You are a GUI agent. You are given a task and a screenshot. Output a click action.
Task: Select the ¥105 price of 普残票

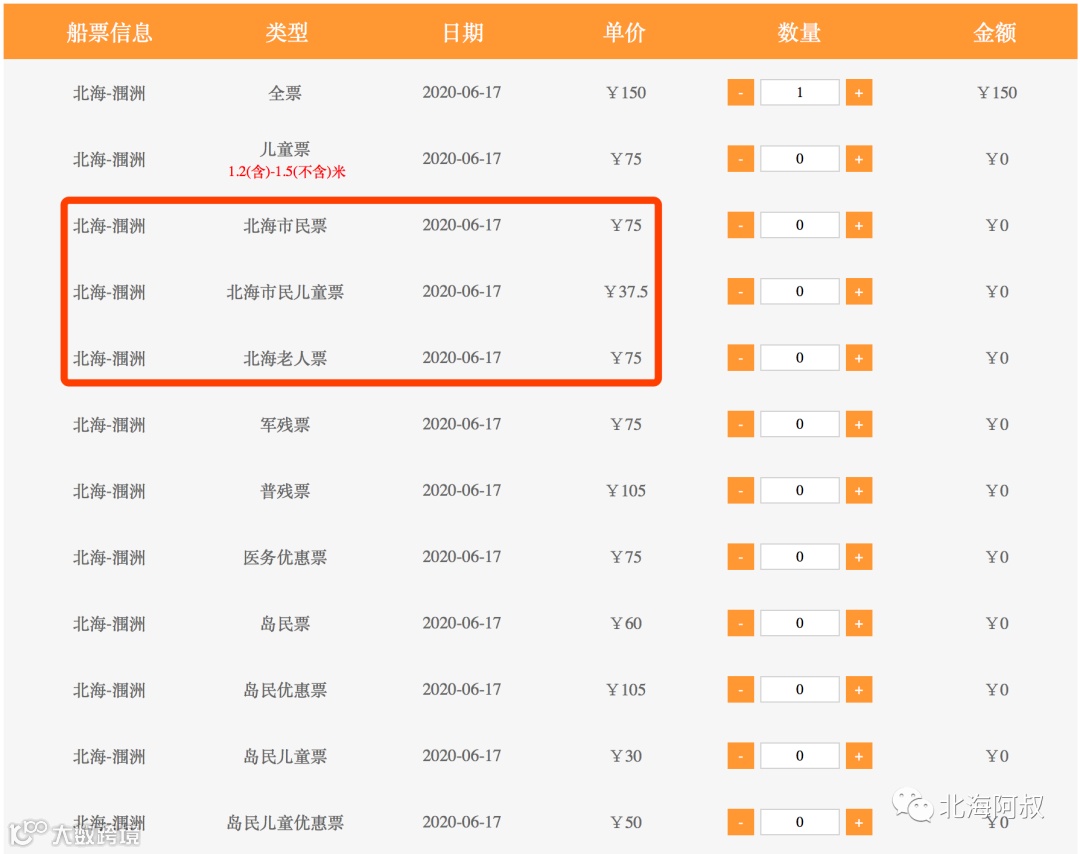pyautogui.click(x=626, y=491)
